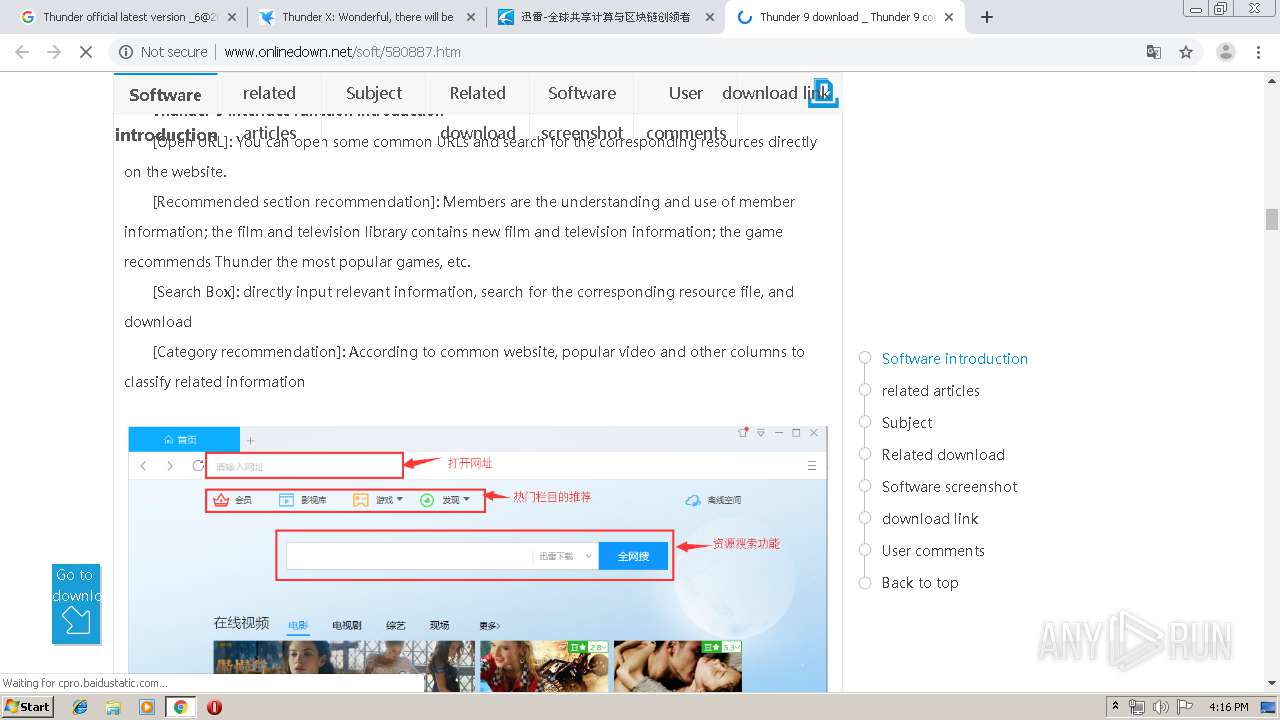
Task: Jump to Subject in the sidebar
Action: 907,423
